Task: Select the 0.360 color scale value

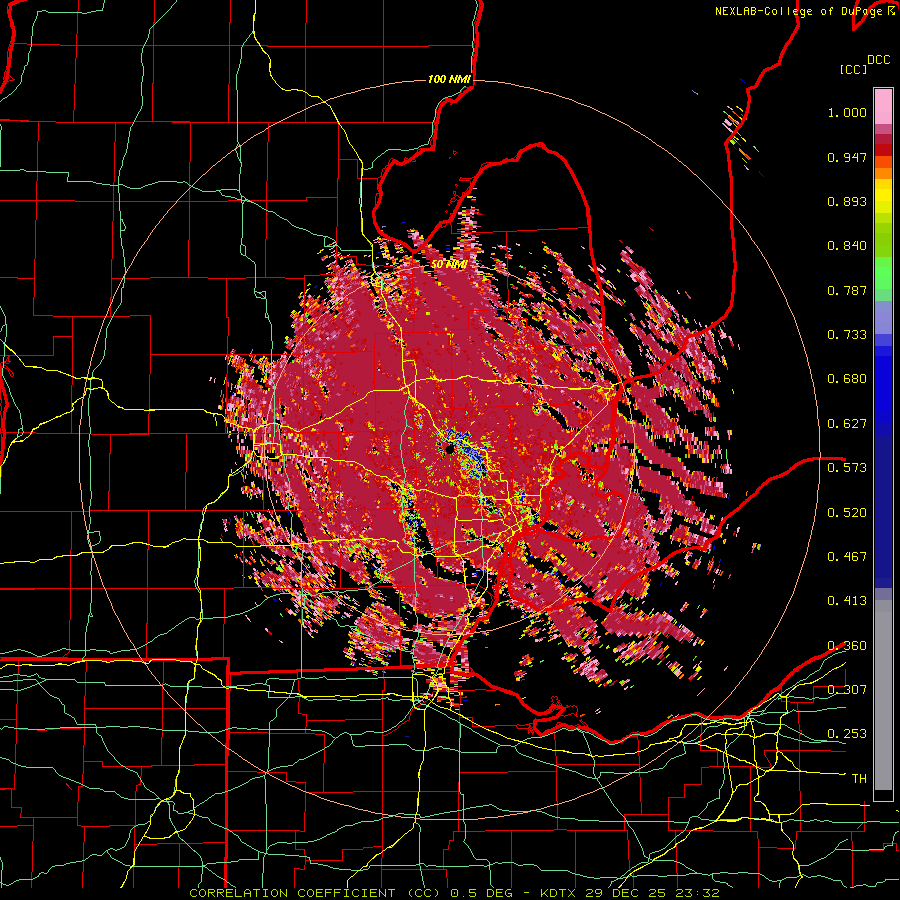Action: (x=847, y=646)
